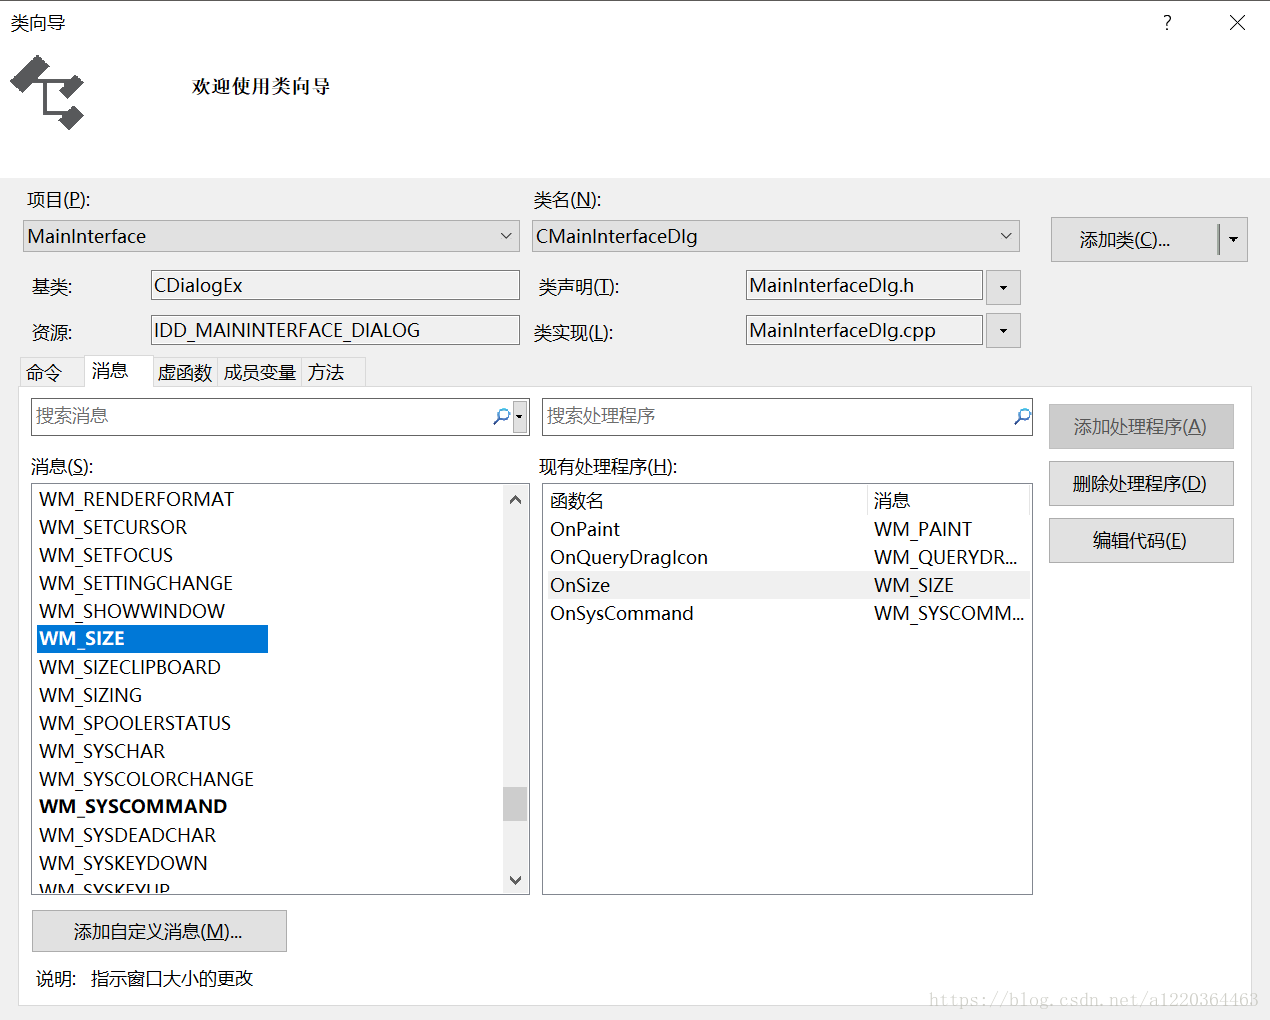Click the magnifier icon in message search box
This screenshot has width=1270, height=1020.
(501, 416)
